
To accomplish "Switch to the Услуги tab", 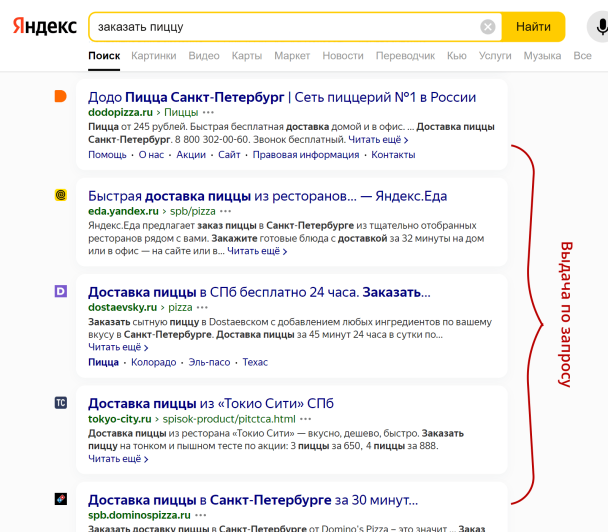I will point(495,56).
